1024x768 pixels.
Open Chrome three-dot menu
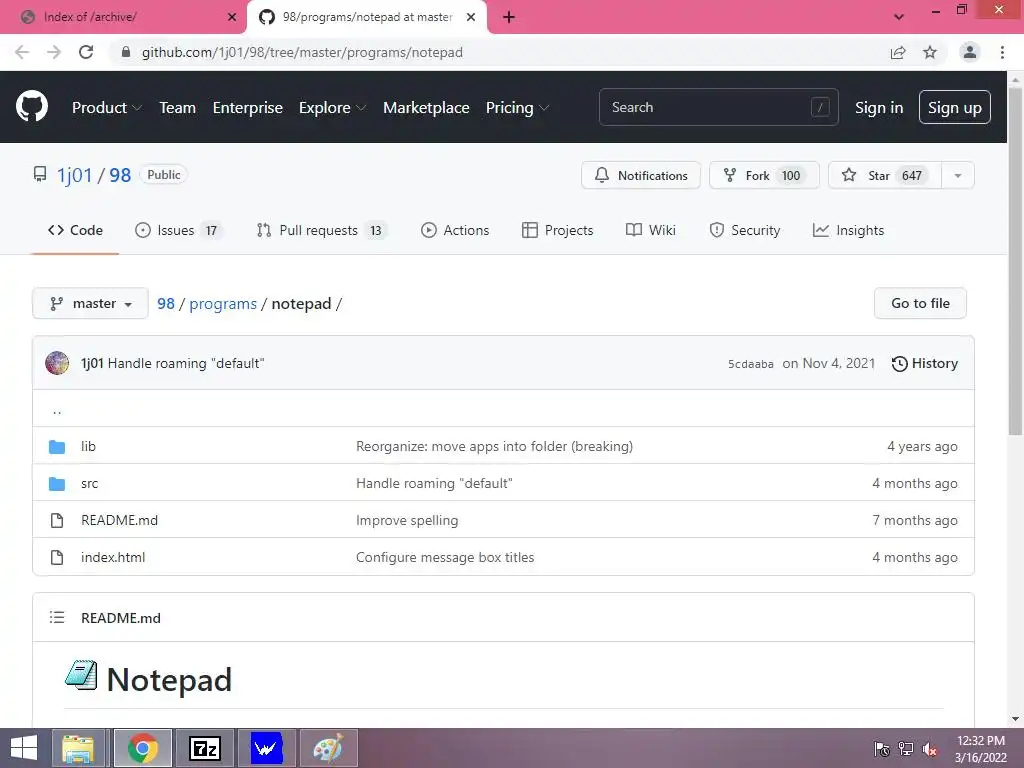tap(1002, 52)
